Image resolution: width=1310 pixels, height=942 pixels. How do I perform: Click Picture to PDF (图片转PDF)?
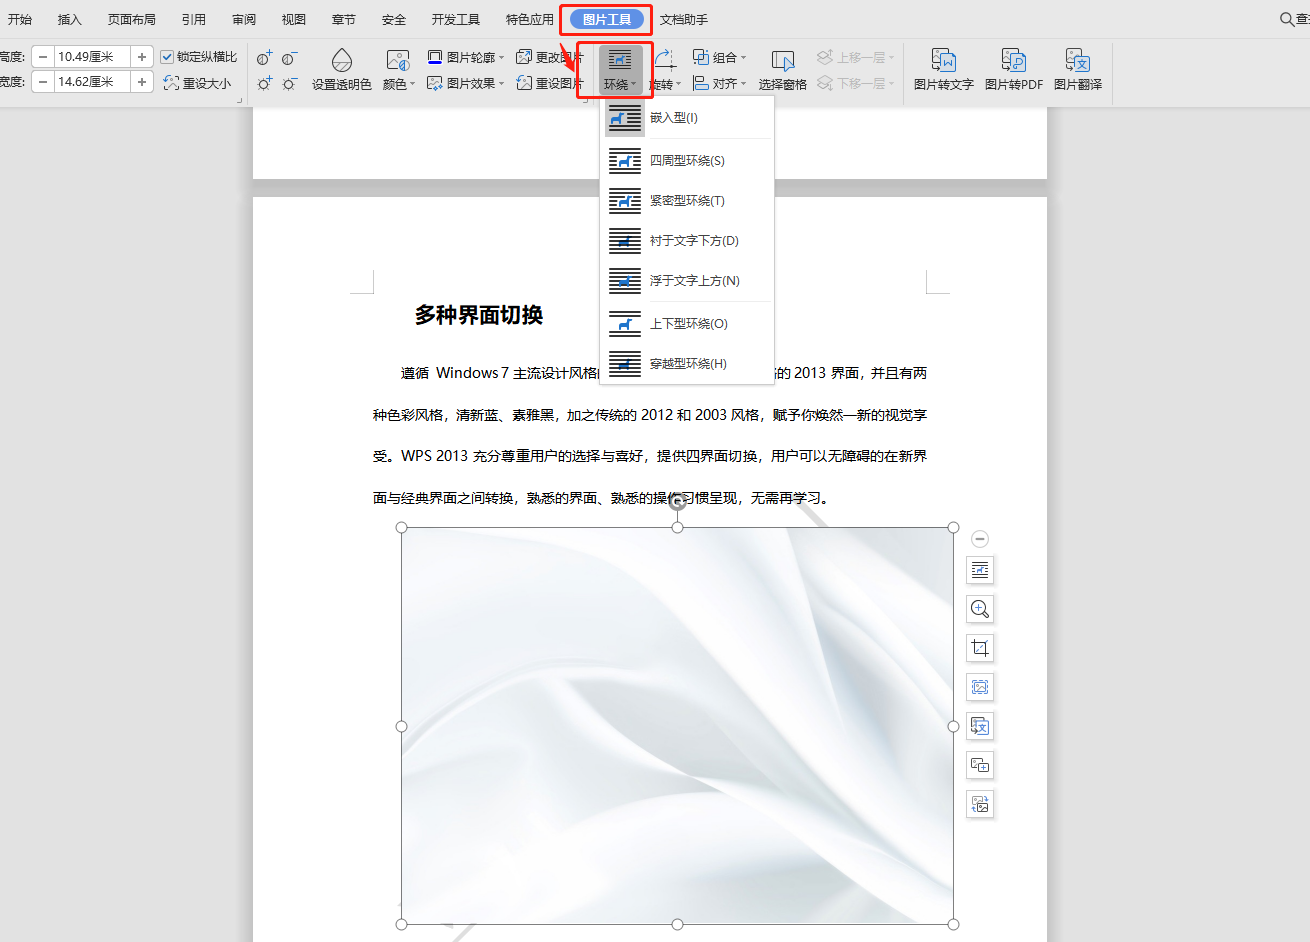(x=1014, y=70)
